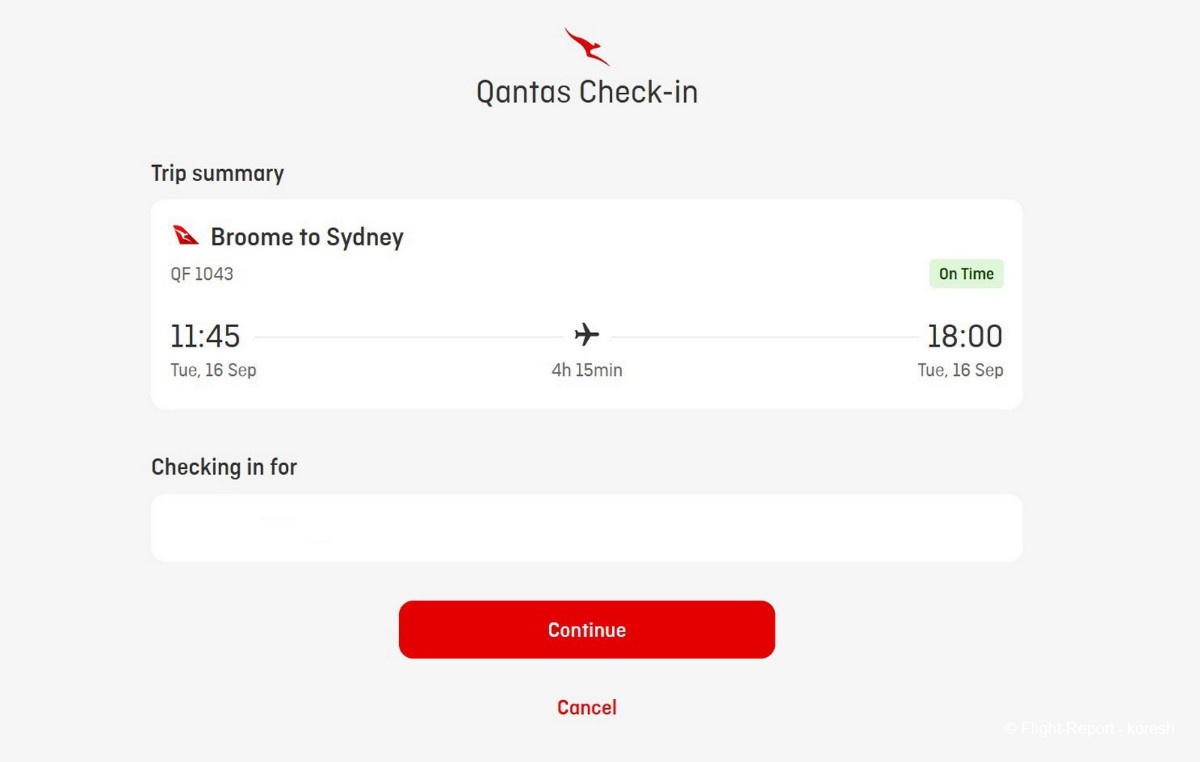Viewport: 1200px width, 762px height.
Task: Click the 4h 15min flight duration
Action: (x=587, y=370)
